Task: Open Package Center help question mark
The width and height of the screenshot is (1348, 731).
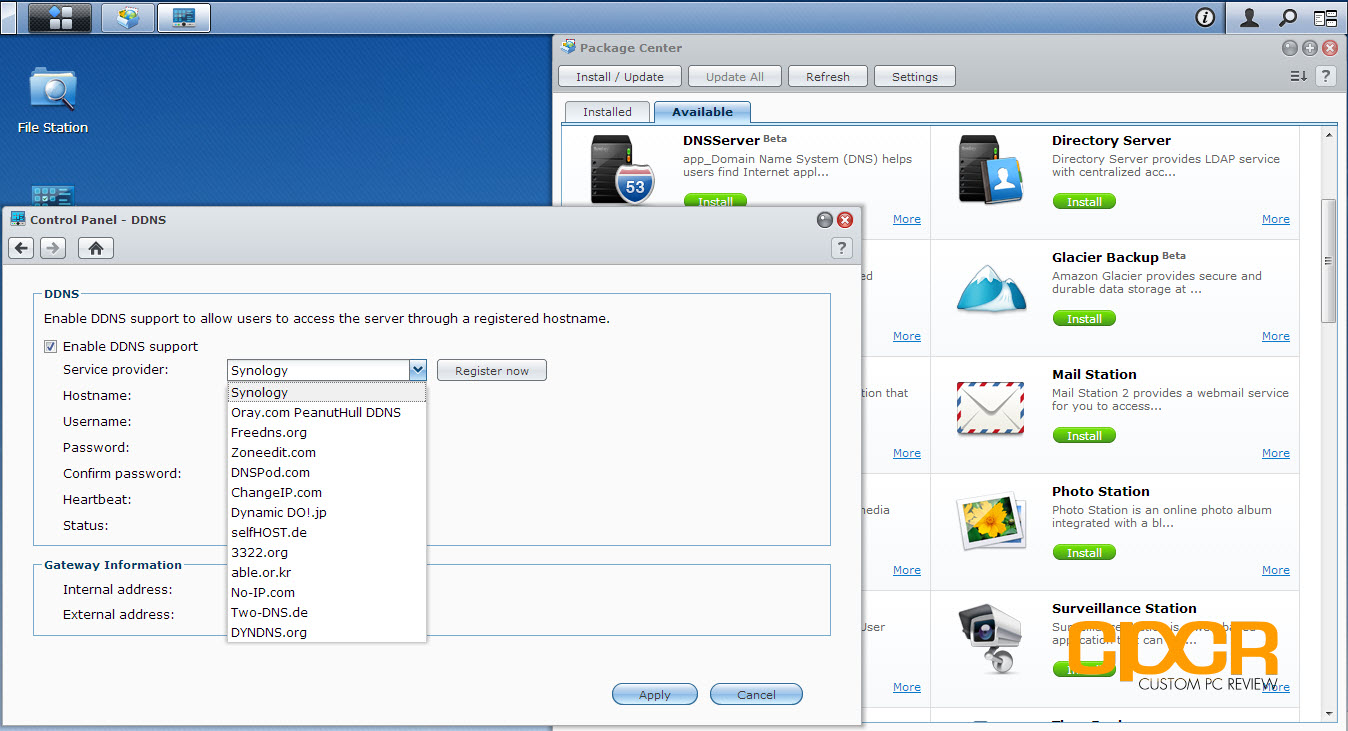Action: pos(1325,76)
